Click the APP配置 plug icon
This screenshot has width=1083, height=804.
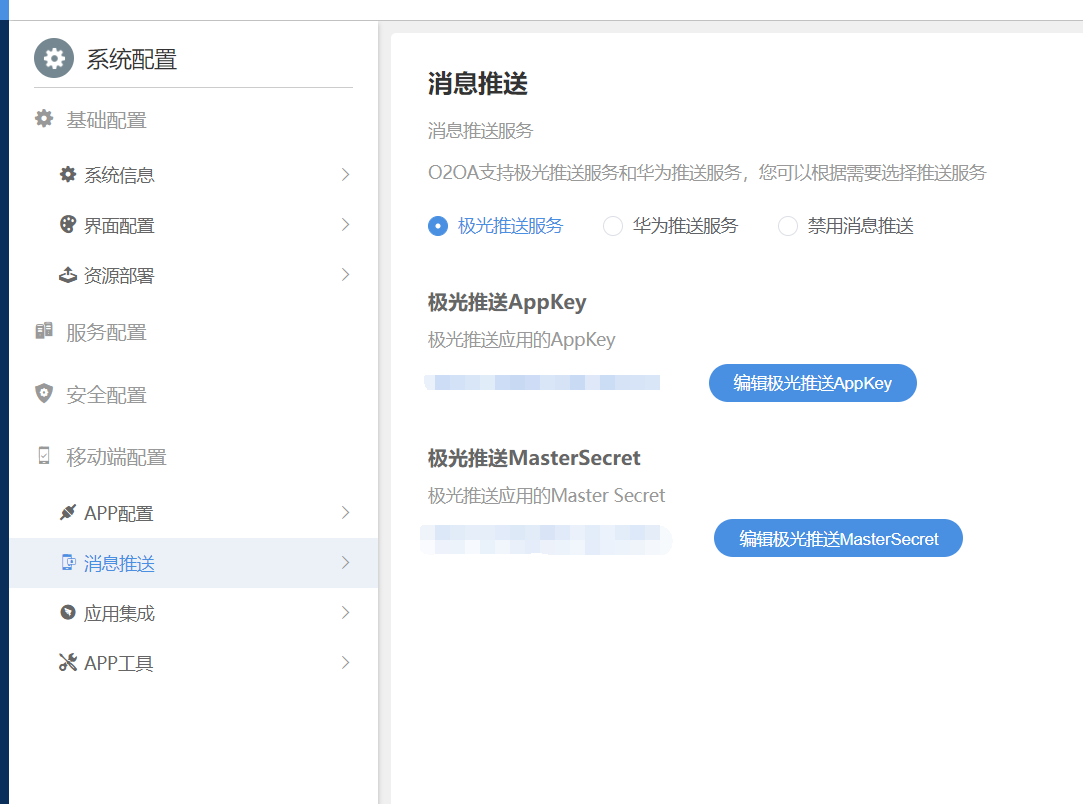68,513
